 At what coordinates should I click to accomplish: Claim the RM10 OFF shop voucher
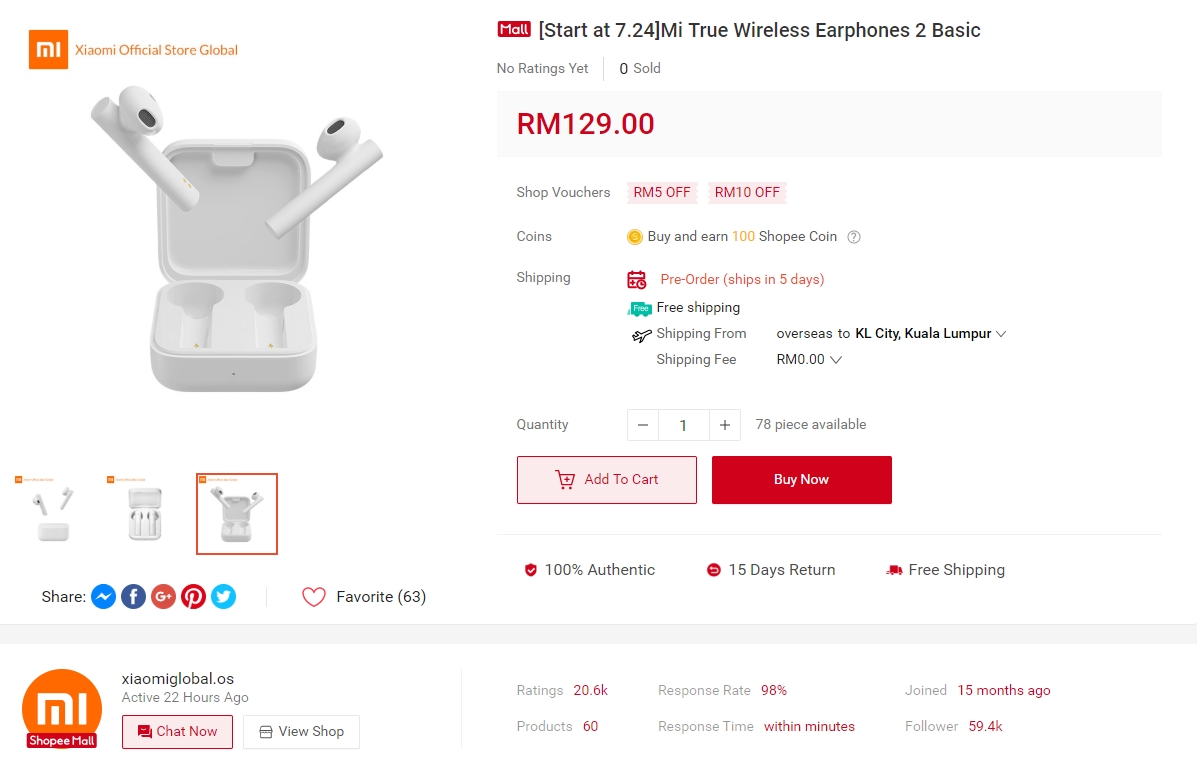tap(747, 192)
